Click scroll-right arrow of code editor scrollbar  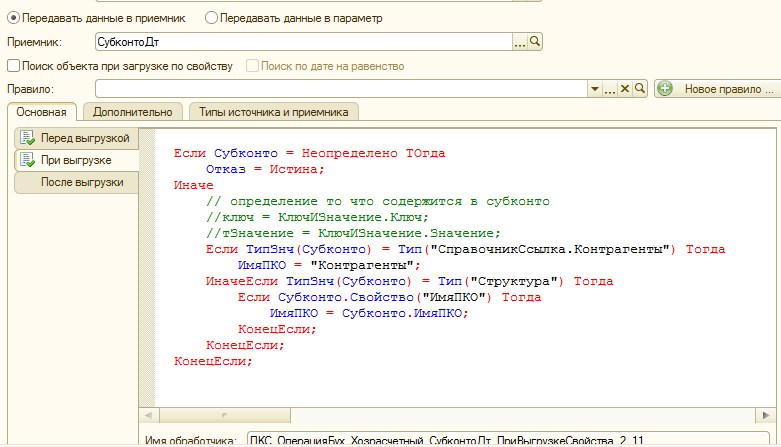coord(766,415)
